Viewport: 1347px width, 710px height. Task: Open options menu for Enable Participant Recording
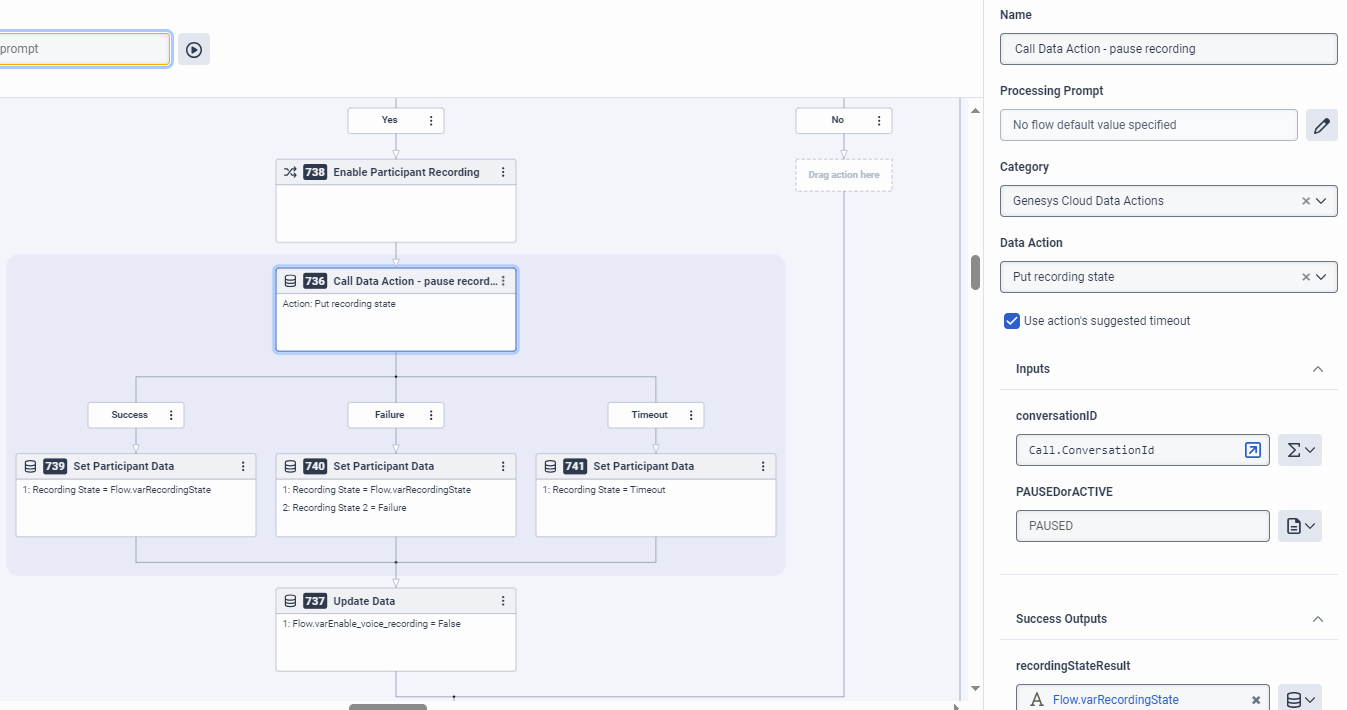pyautogui.click(x=503, y=172)
